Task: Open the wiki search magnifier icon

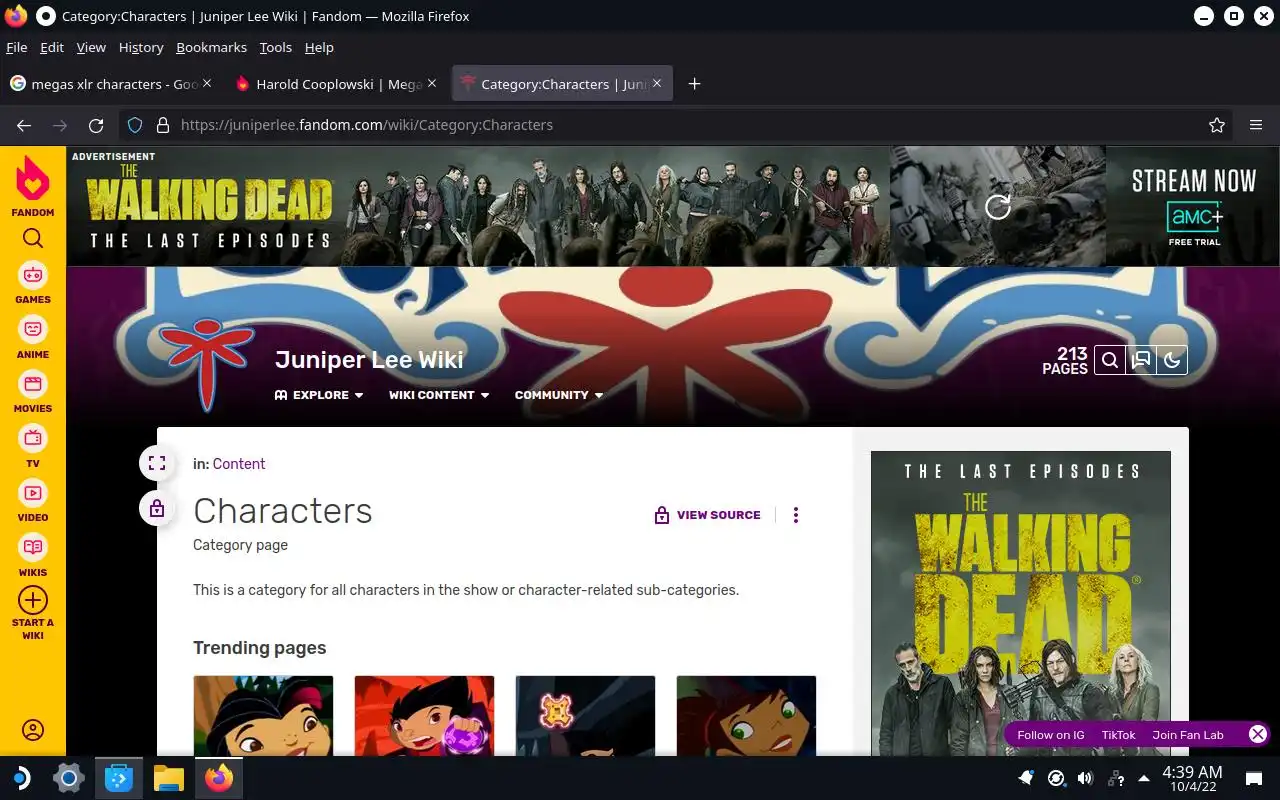Action: [x=1109, y=360]
